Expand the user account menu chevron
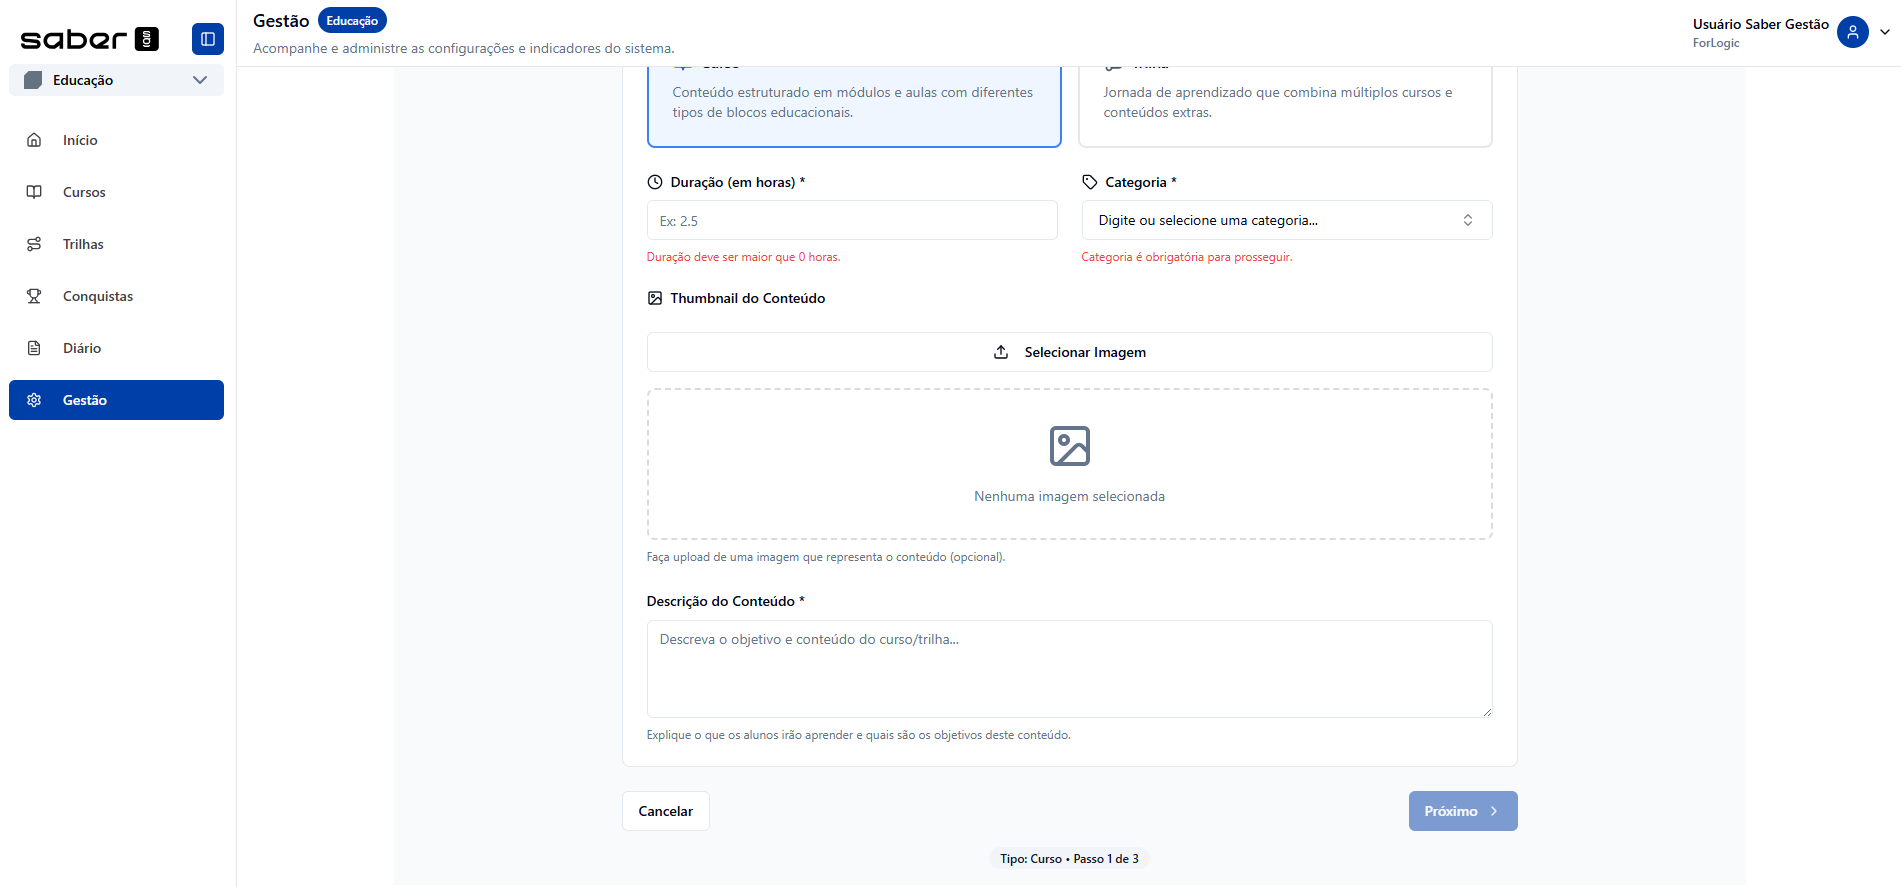The height and width of the screenshot is (887, 1901). point(1885,32)
